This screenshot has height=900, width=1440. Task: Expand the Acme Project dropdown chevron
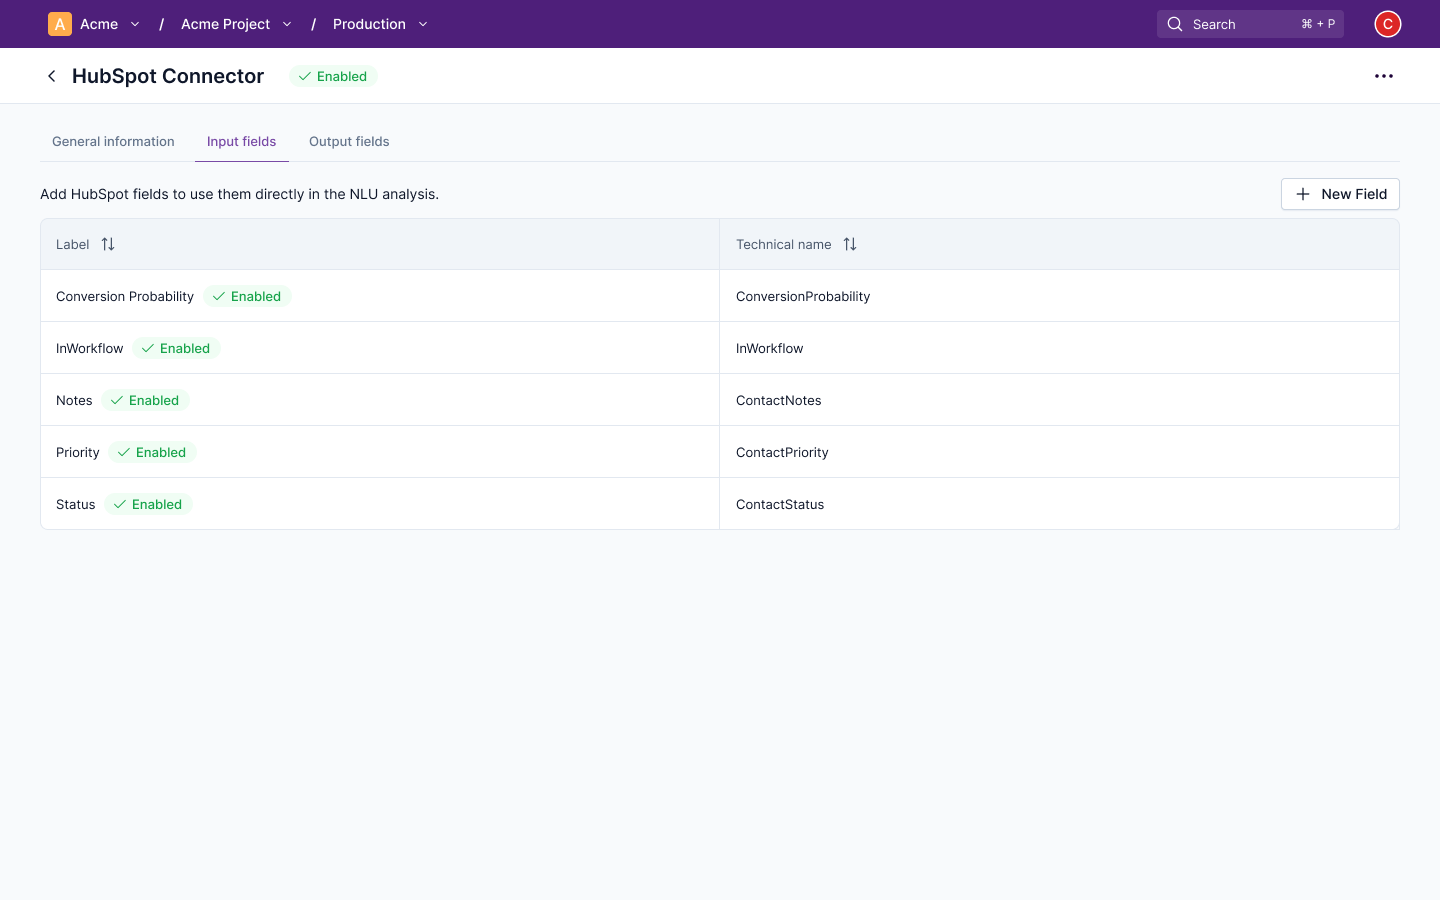(x=287, y=24)
